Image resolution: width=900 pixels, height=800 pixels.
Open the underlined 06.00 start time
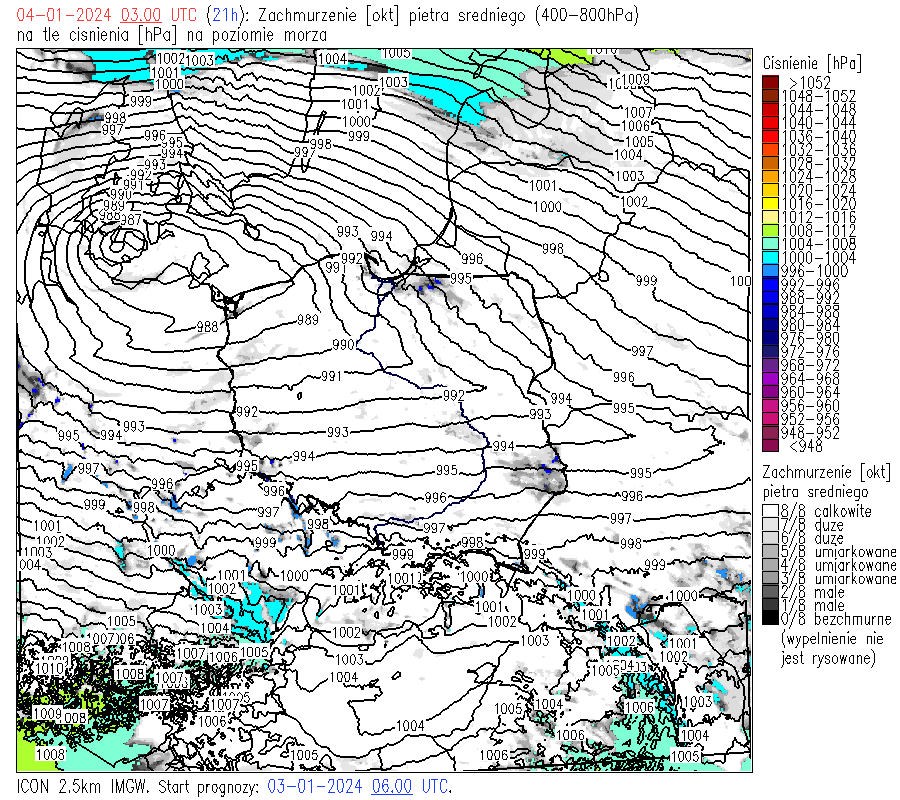tap(391, 786)
